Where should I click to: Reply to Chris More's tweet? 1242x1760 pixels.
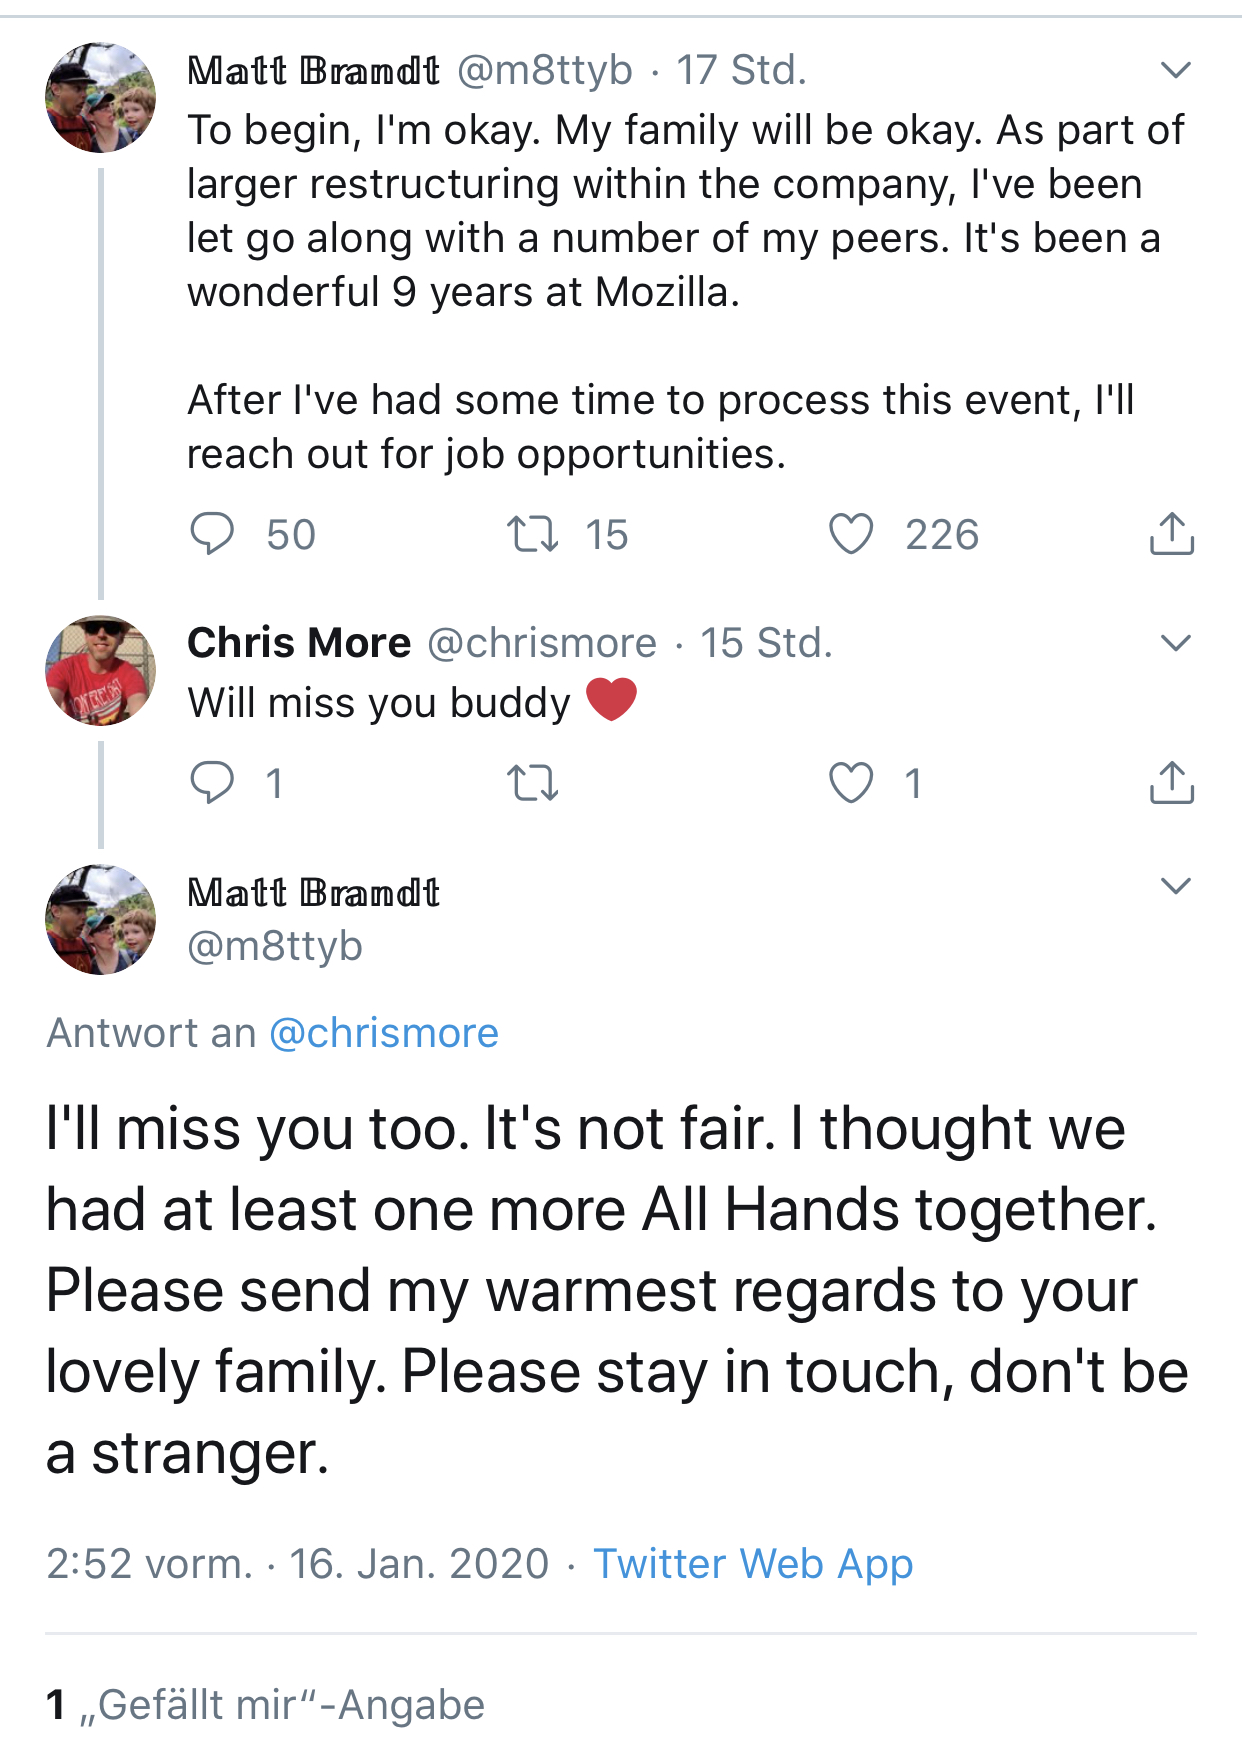(x=212, y=783)
